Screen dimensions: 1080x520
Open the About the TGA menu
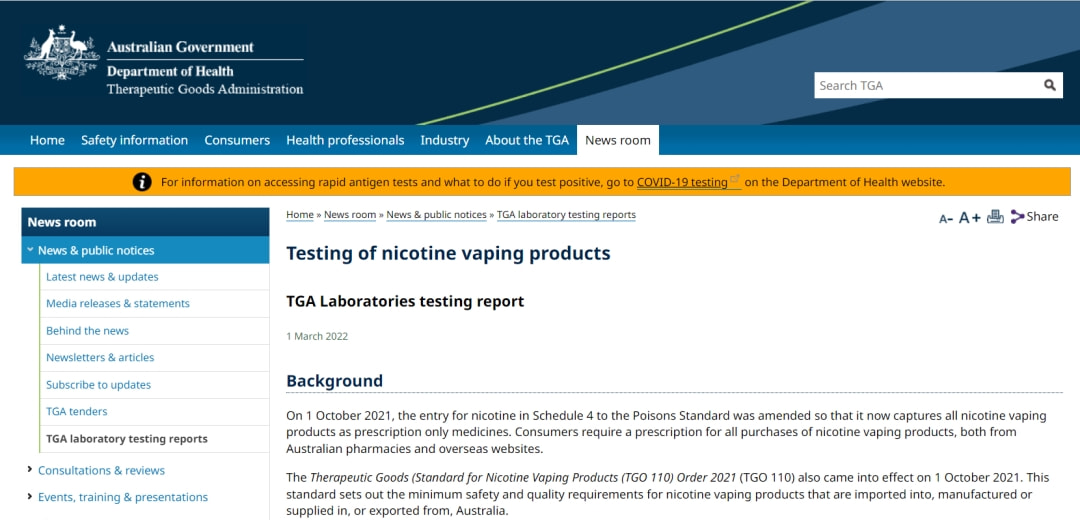point(526,140)
